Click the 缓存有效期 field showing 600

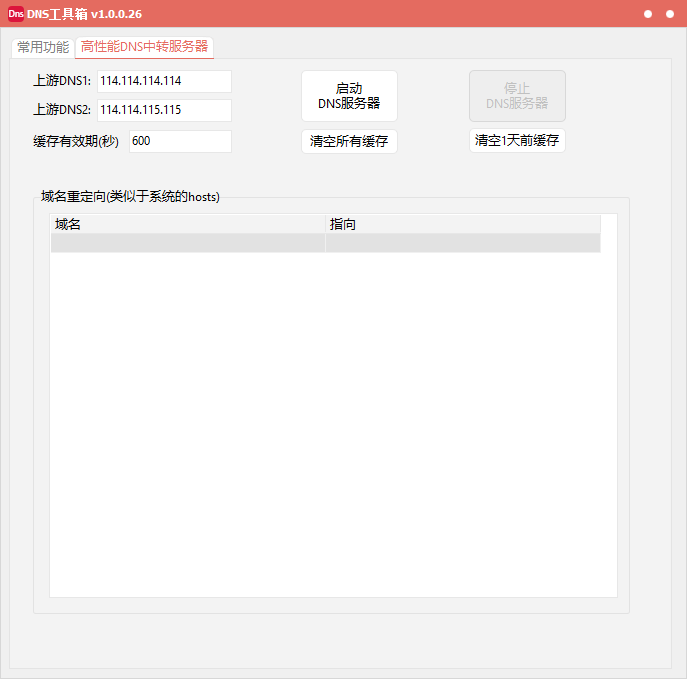pyautogui.click(x=180, y=141)
